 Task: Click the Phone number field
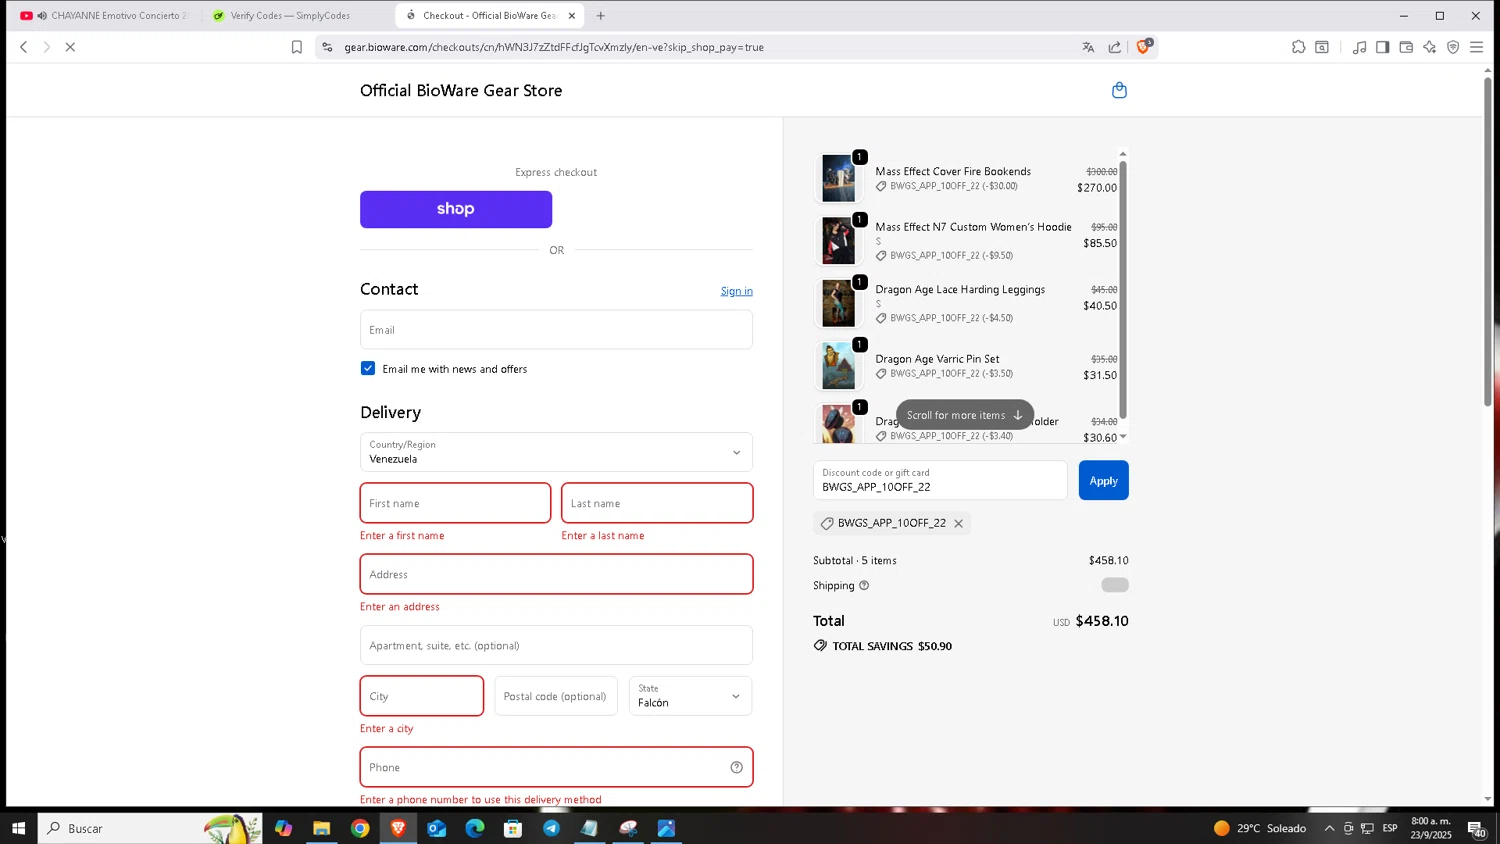(x=556, y=767)
